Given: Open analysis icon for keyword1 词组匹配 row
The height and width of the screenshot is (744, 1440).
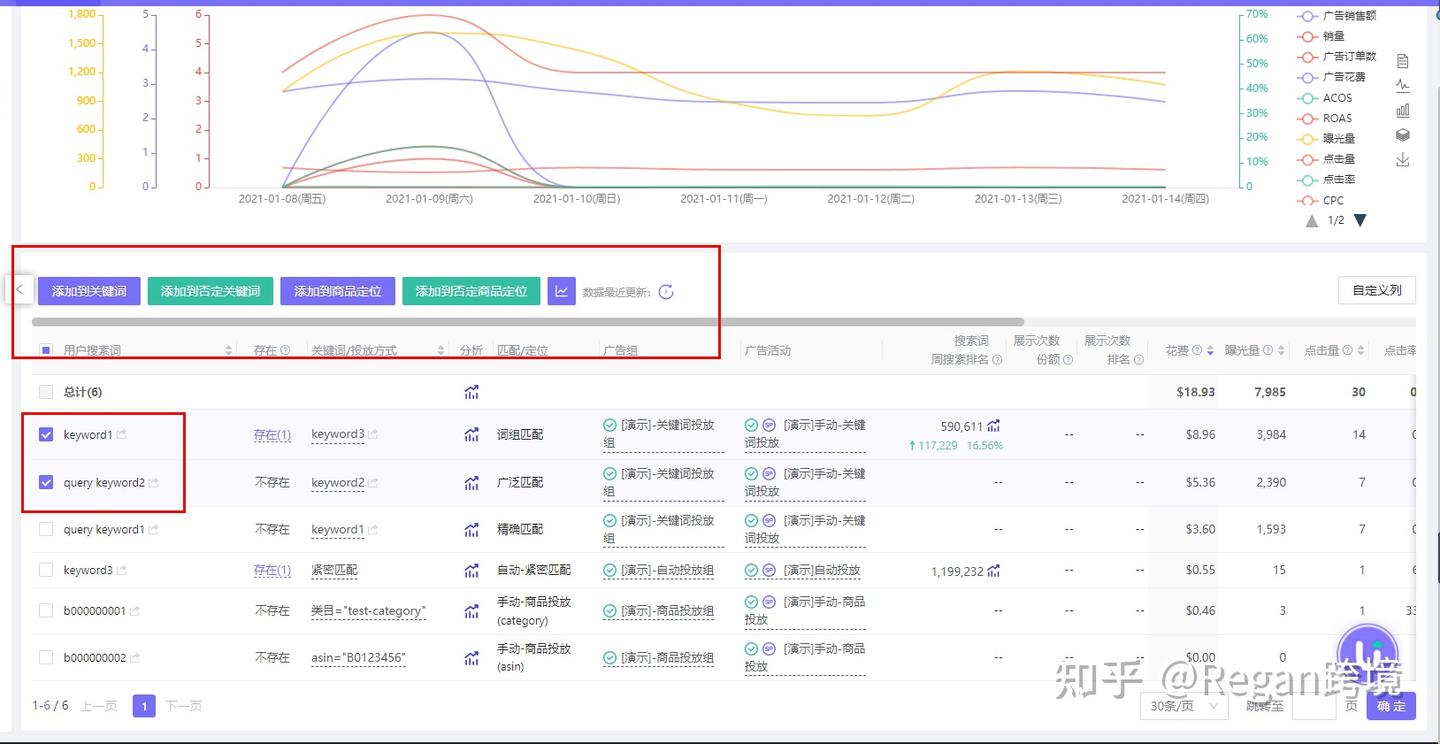Looking at the screenshot, I should tap(471, 435).
